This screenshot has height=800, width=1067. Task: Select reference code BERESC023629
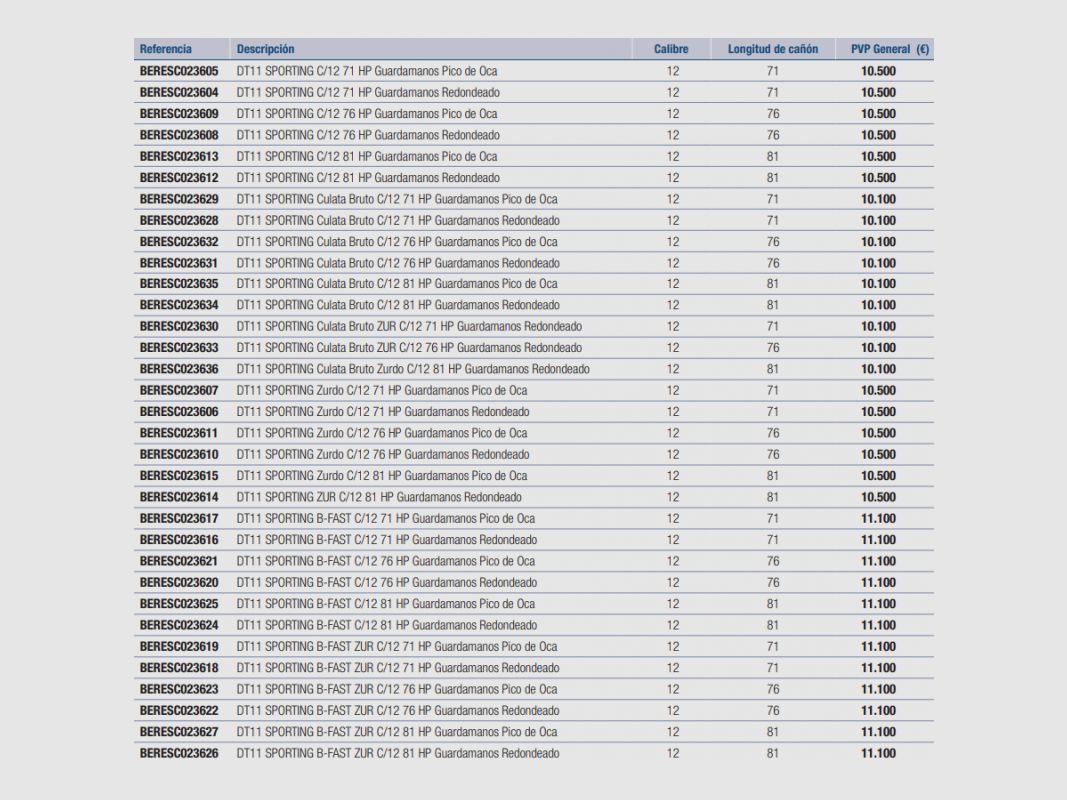[x=179, y=199]
